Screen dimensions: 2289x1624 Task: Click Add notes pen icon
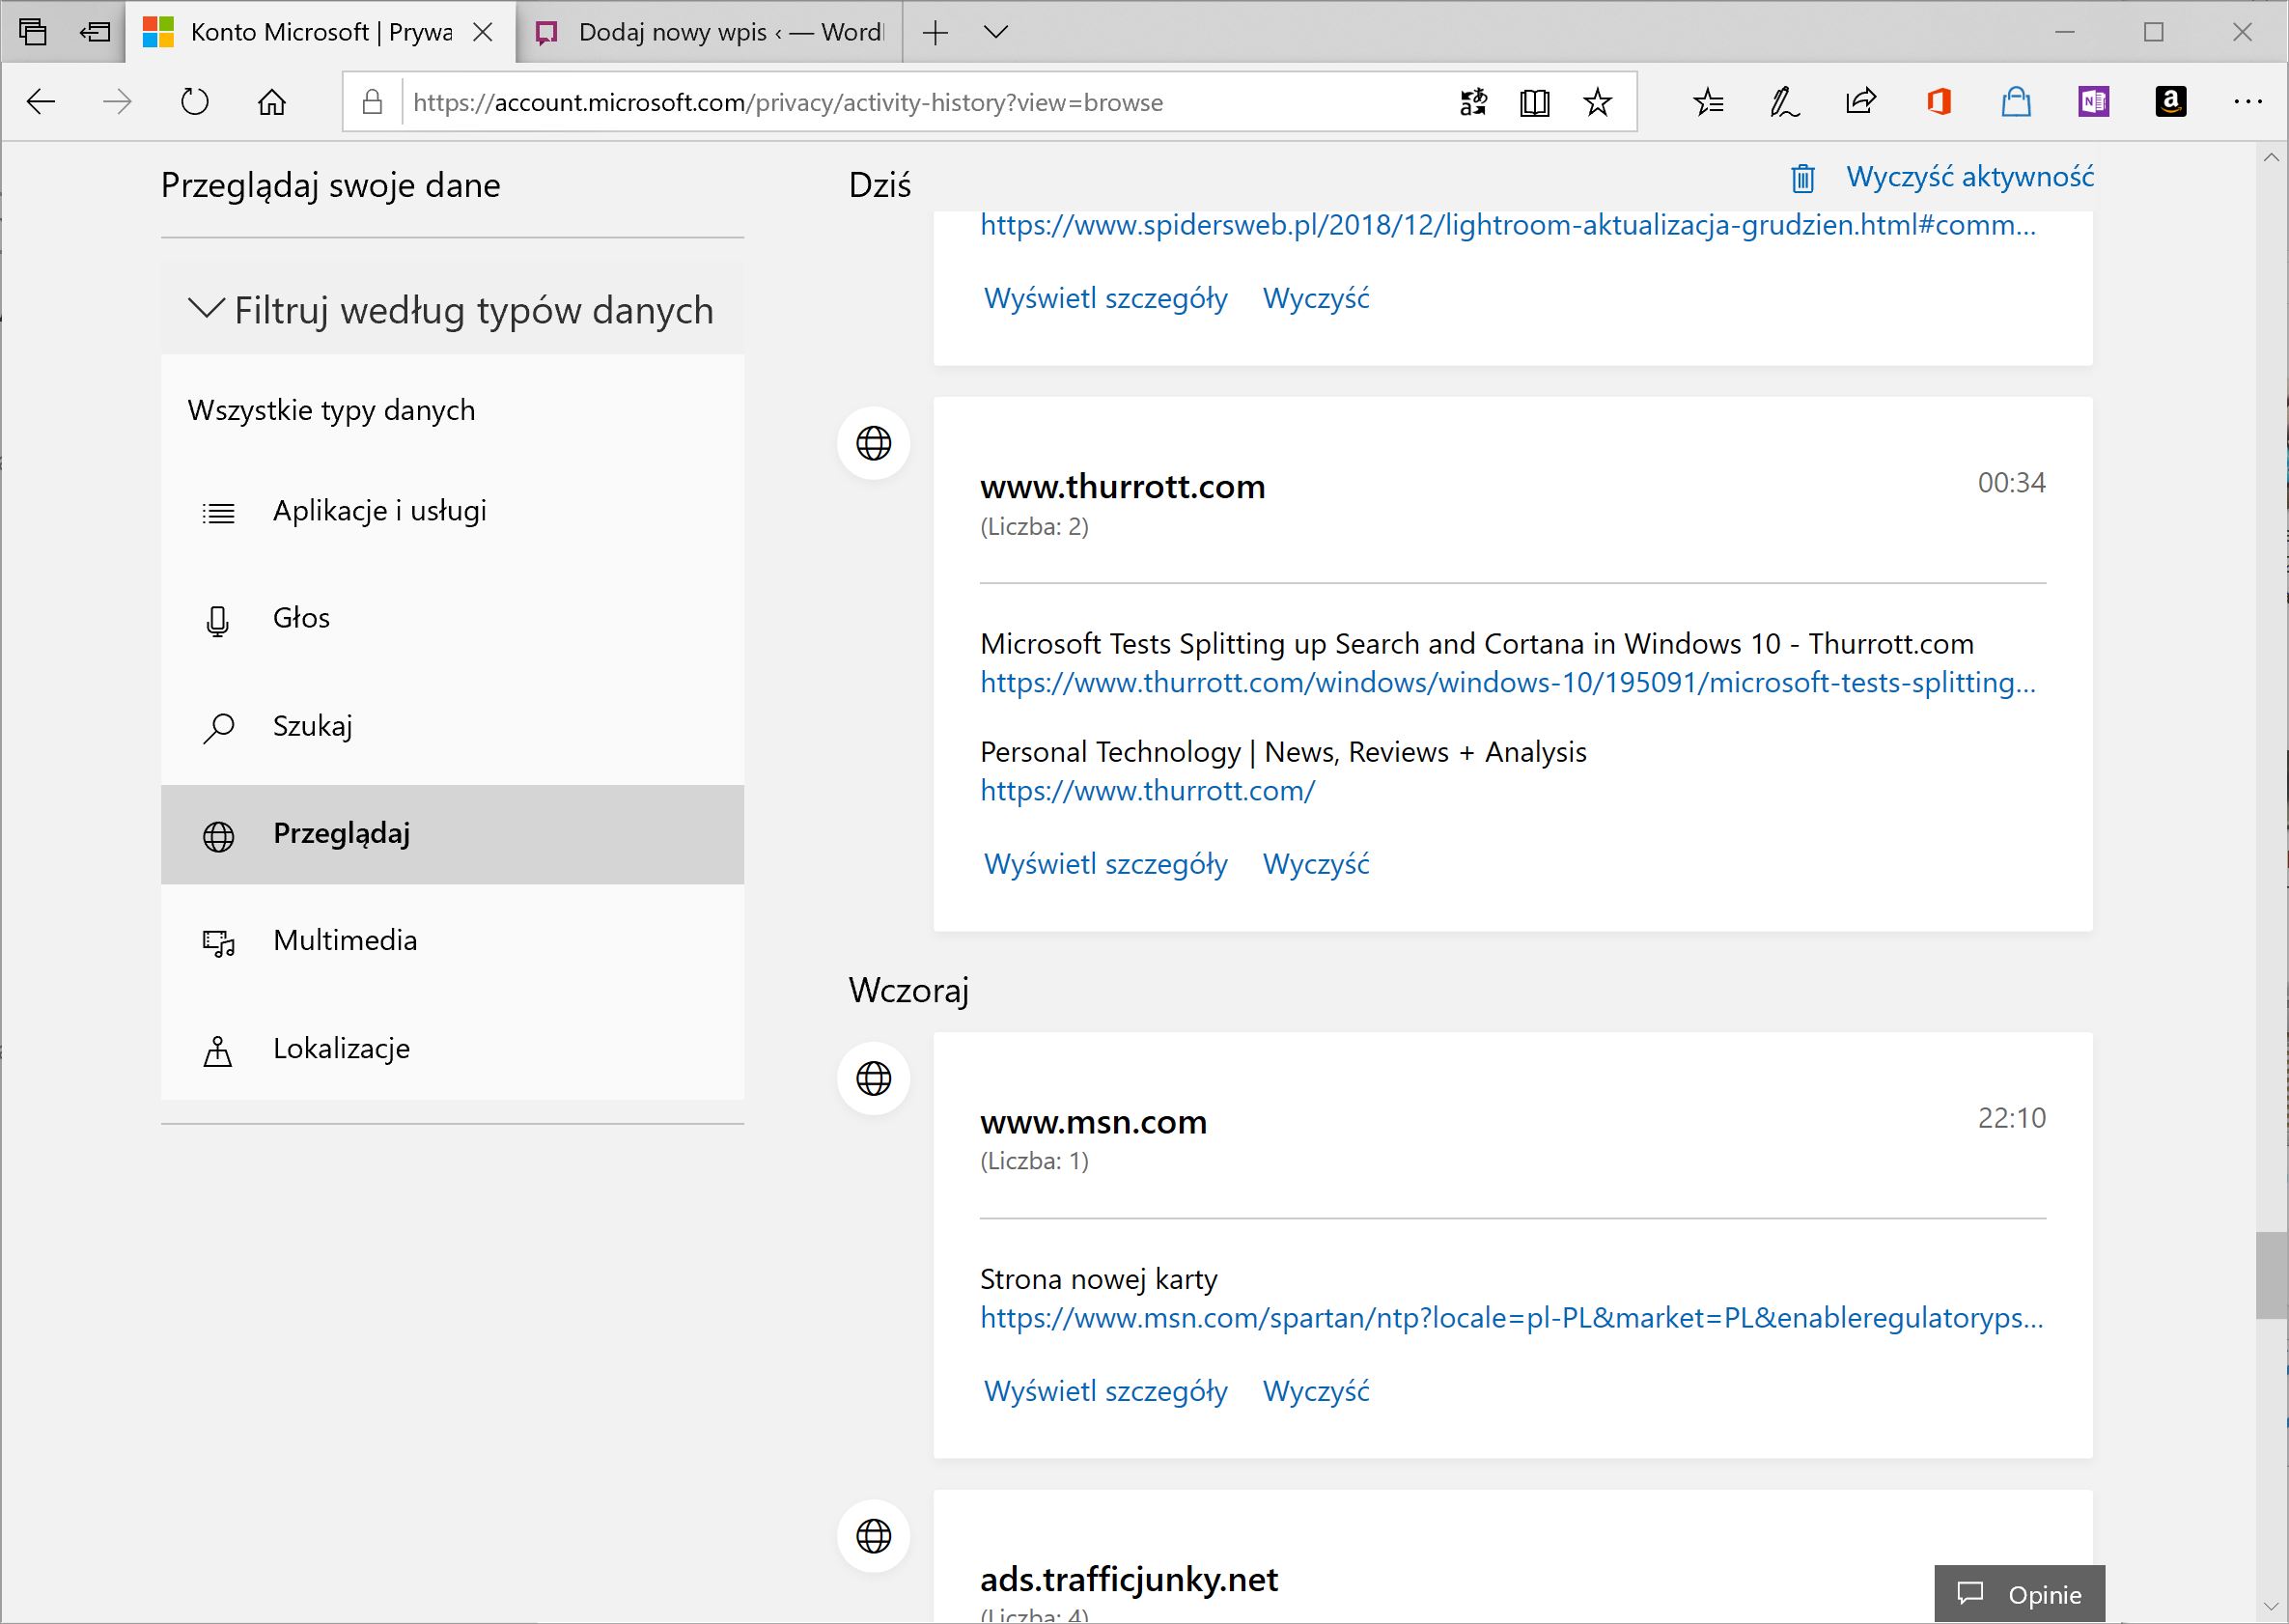[1785, 102]
